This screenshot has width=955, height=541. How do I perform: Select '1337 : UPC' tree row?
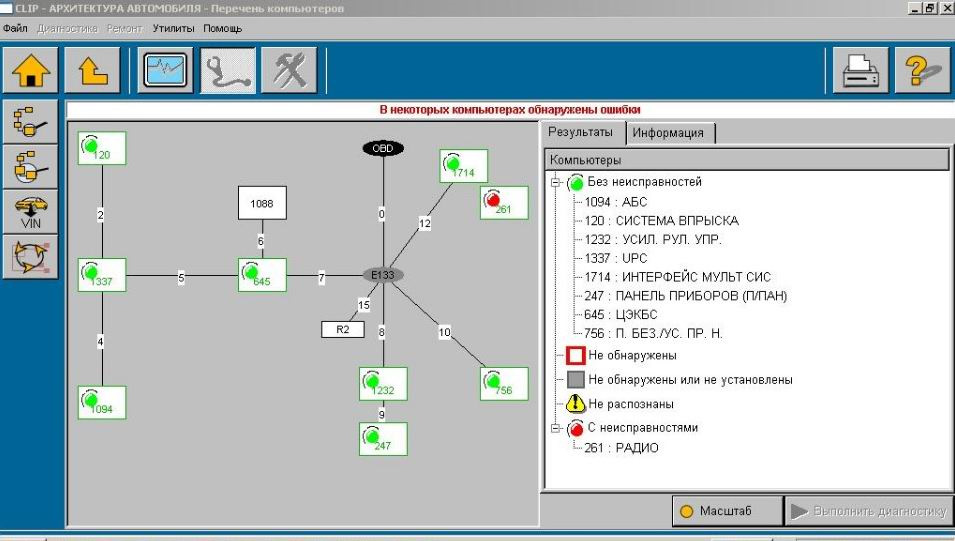click(x=616, y=258)
